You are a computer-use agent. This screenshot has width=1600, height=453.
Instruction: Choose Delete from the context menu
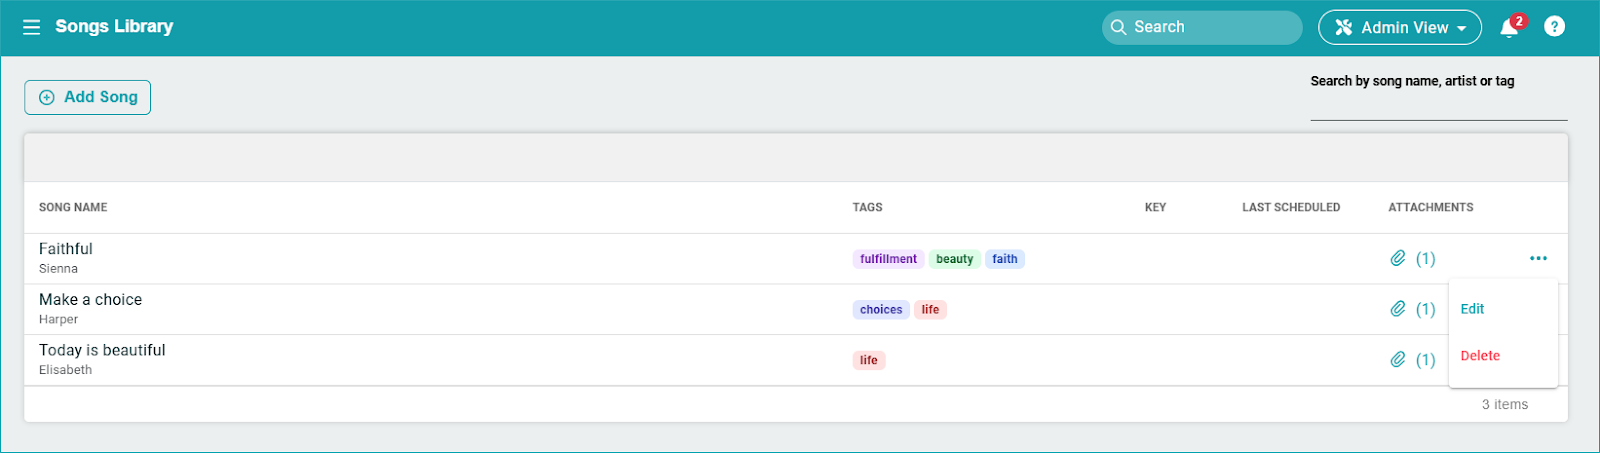[x=1480, y=356]
